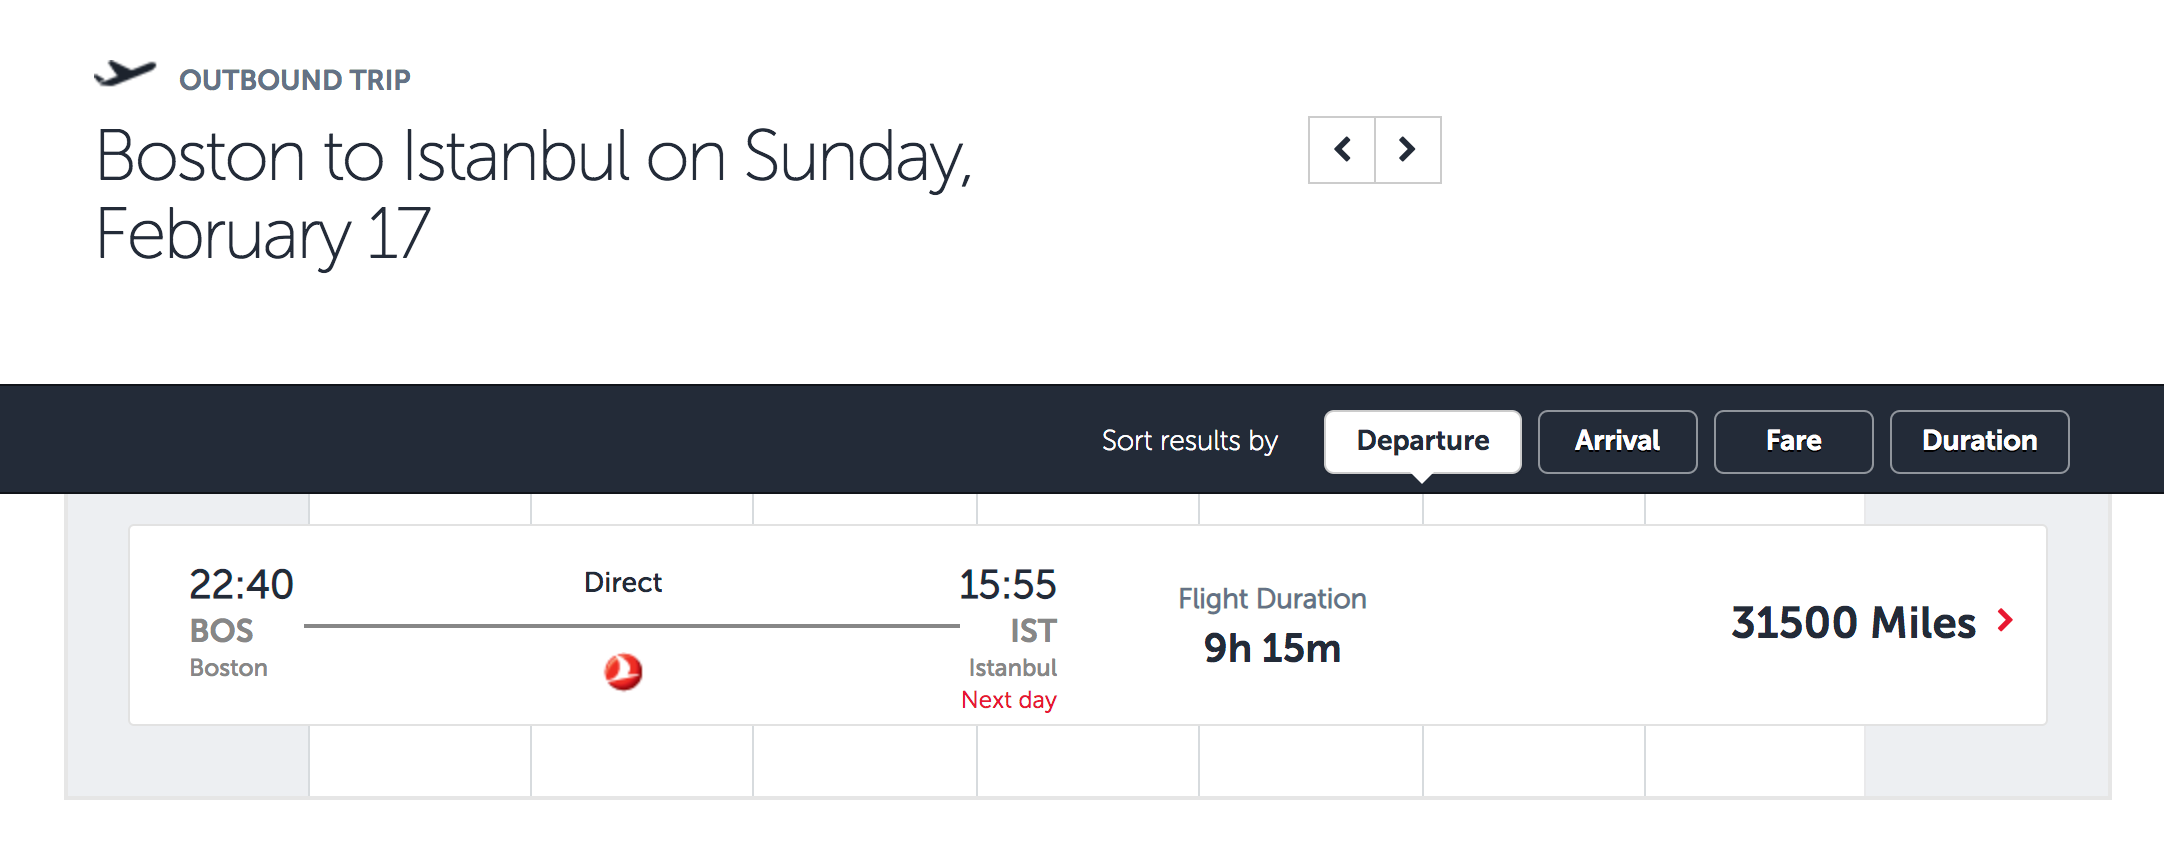Viewport: 2164px width, 842px height.
Task: Click the Boston to Istanbul heading
Action: point(533,195)
